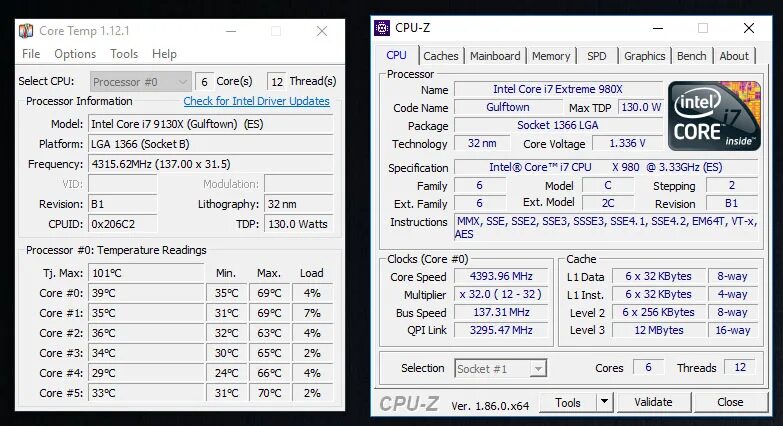Switch to the Bench tab
The image size is (783, 426).
coord(692,56)
